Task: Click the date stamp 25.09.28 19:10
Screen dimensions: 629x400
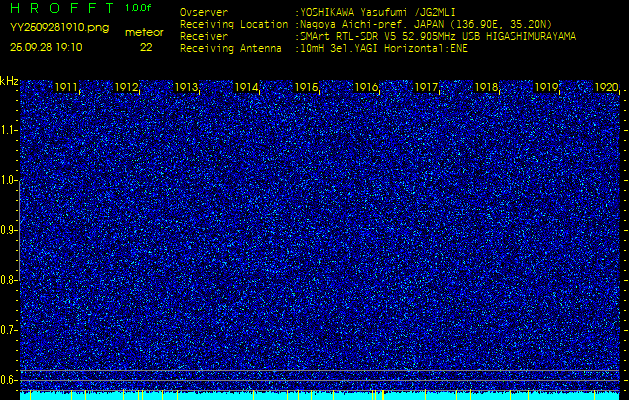Action: [x=46, y=47]
